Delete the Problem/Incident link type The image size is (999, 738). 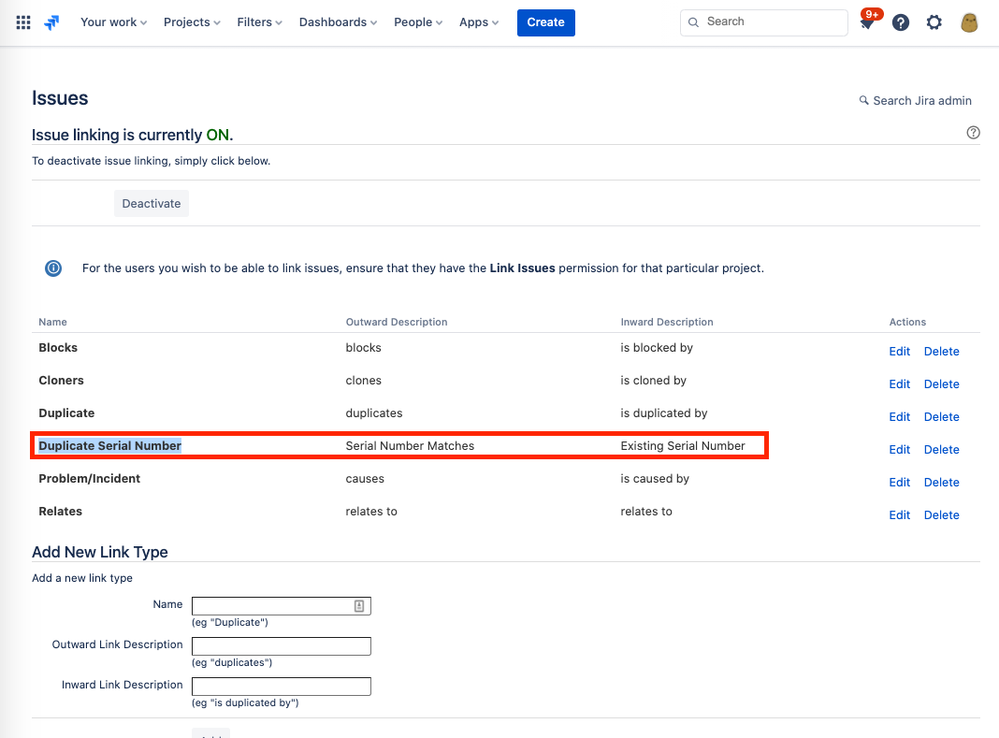point(941,482)
